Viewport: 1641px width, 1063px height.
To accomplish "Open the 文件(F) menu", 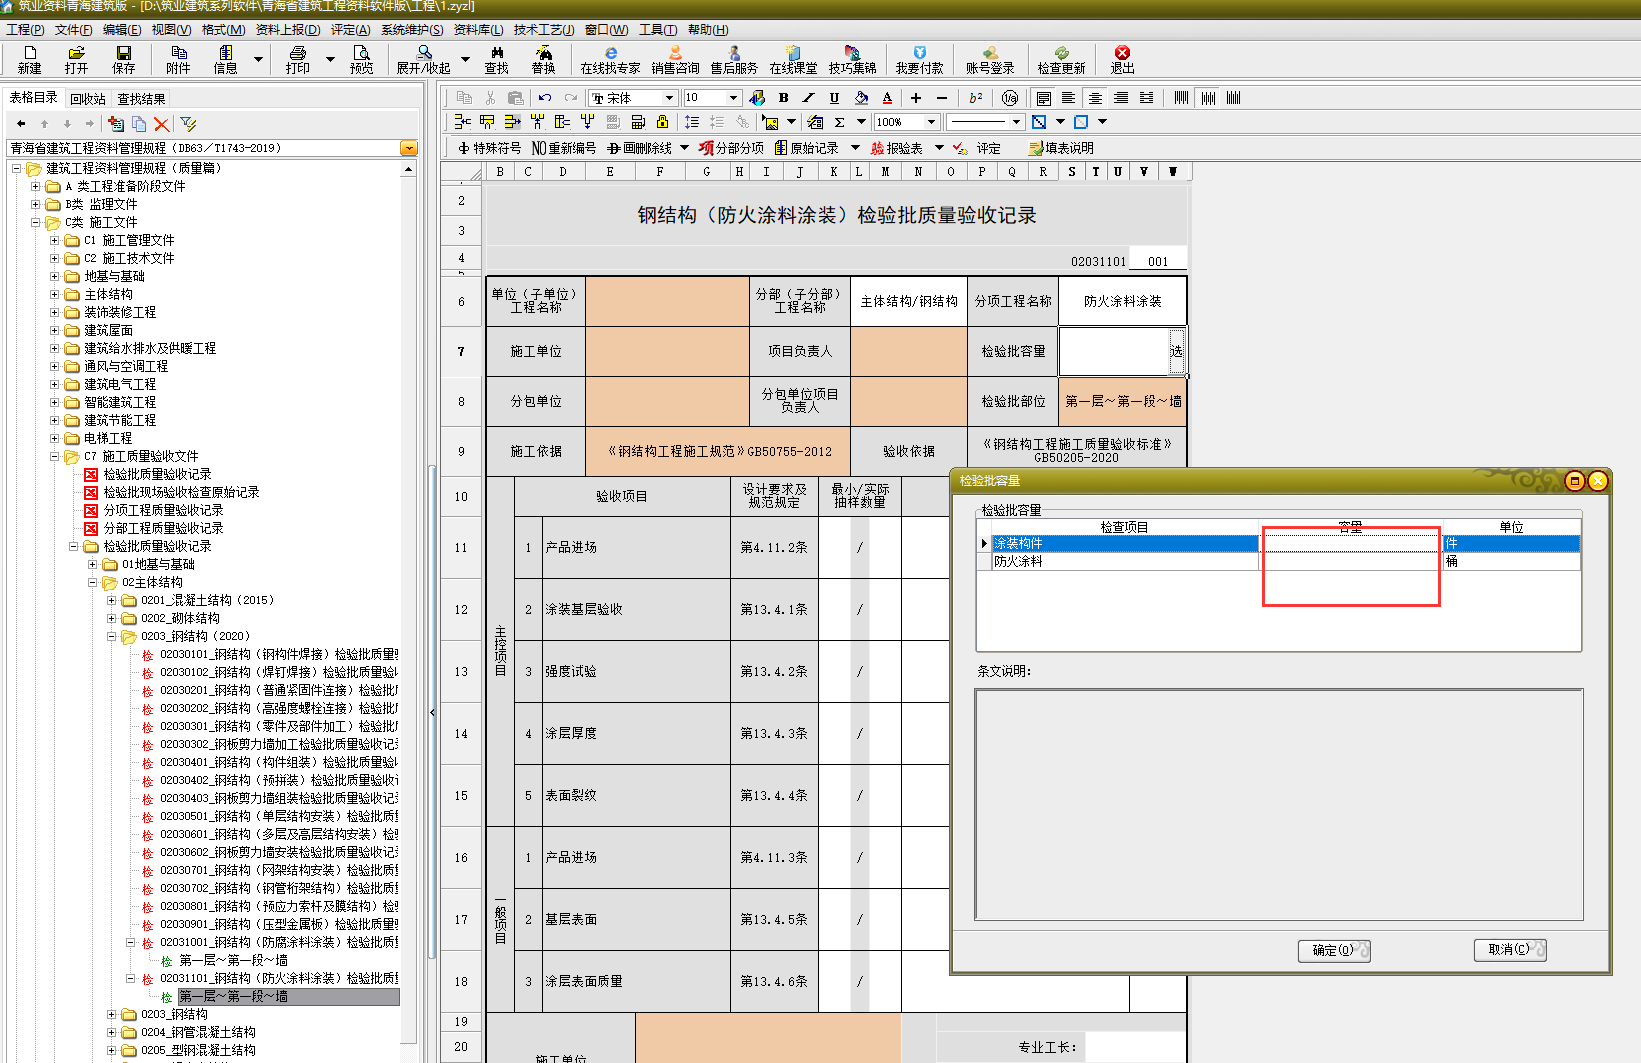I will click(73, 30).
